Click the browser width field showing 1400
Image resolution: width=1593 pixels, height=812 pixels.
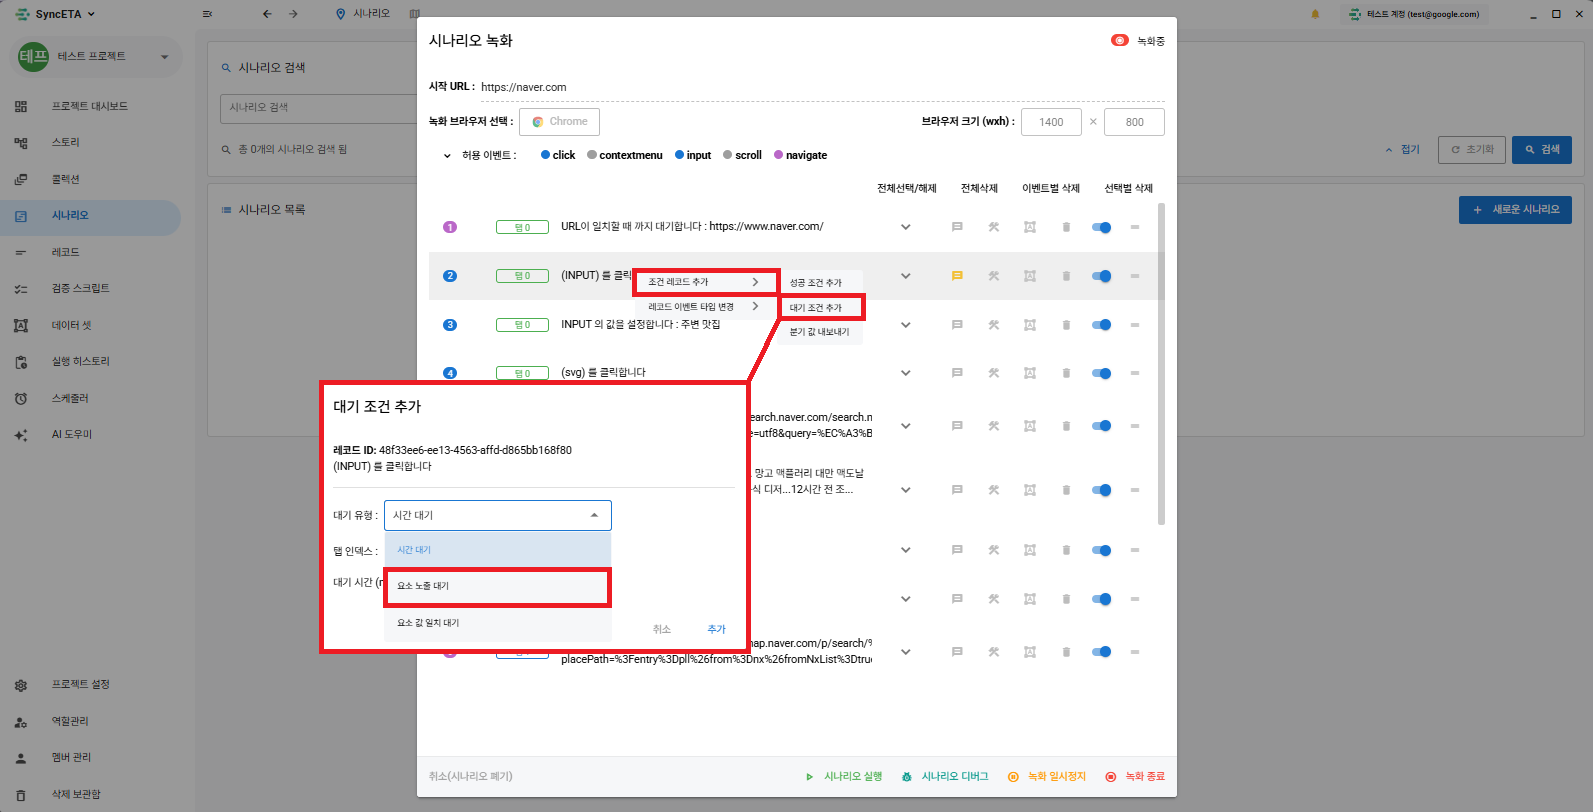1051,122
